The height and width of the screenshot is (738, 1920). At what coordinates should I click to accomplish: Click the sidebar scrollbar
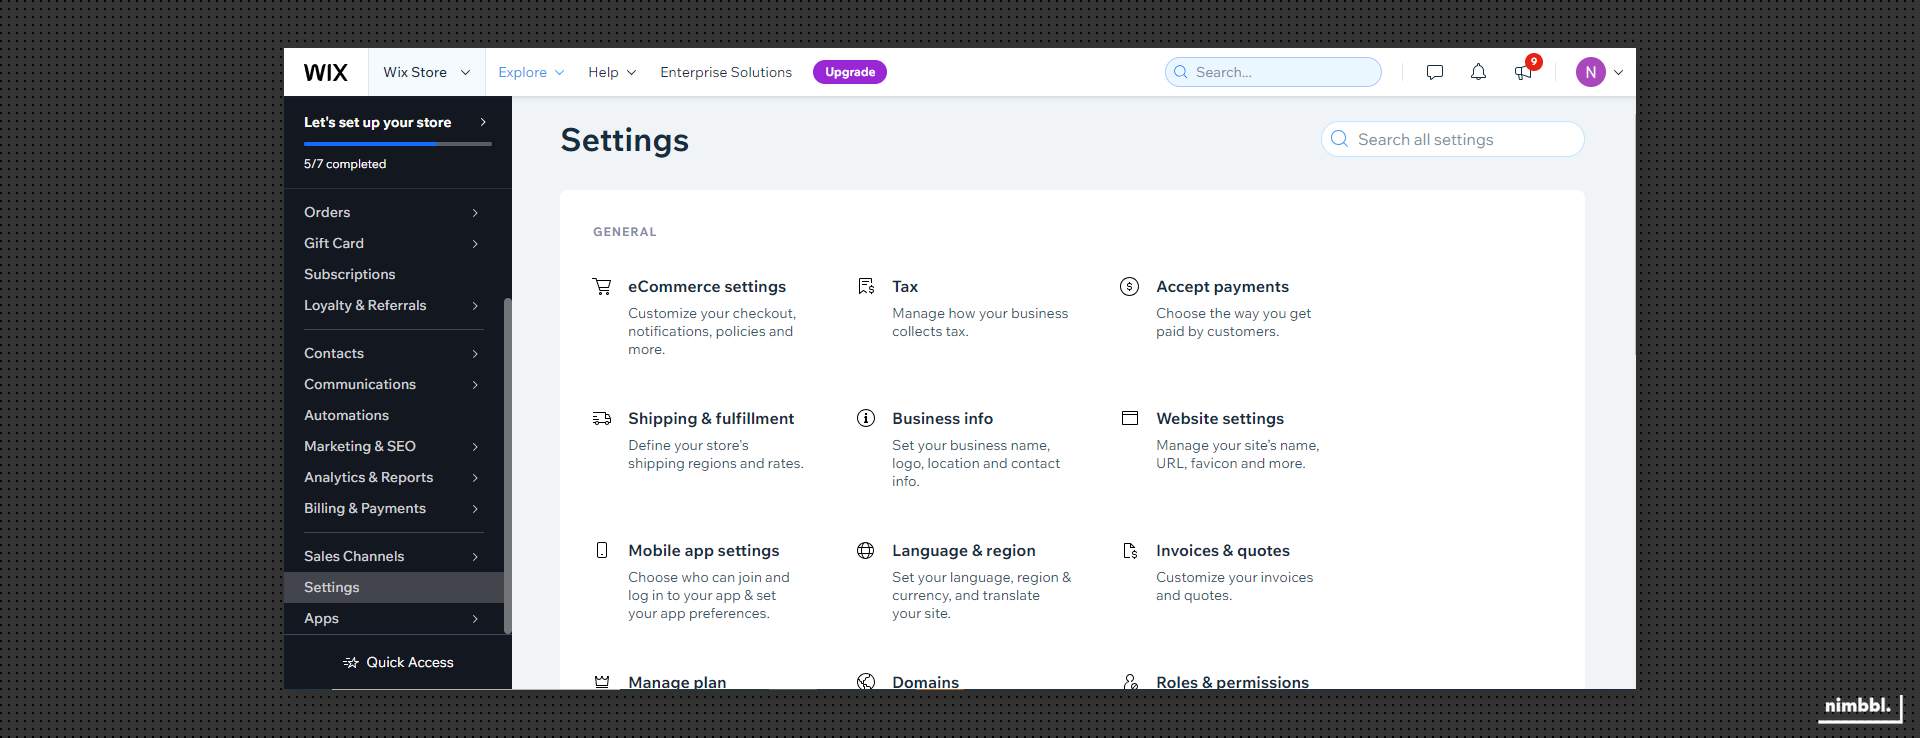[508, 465]
